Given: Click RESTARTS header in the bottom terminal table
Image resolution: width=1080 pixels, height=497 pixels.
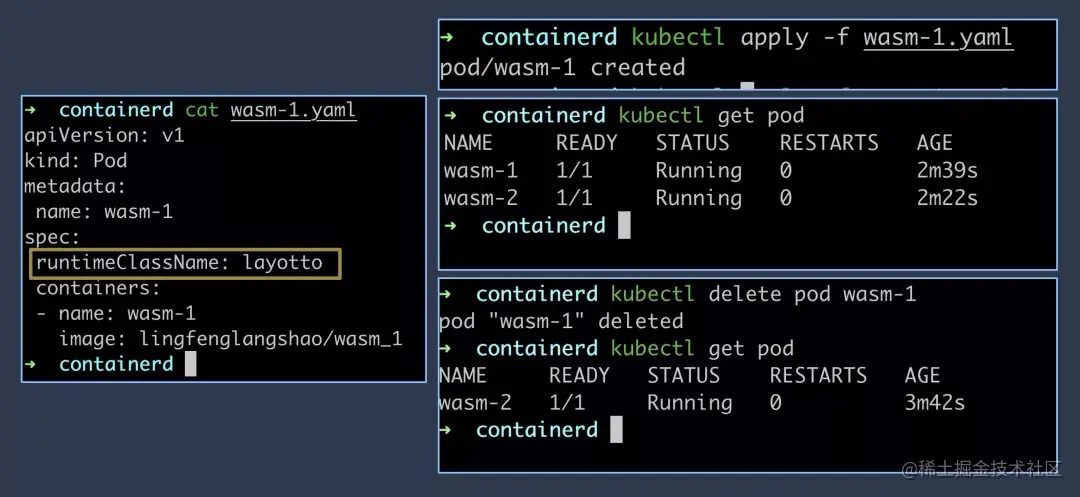Looking at the screenshot, I should coord(818,375).
